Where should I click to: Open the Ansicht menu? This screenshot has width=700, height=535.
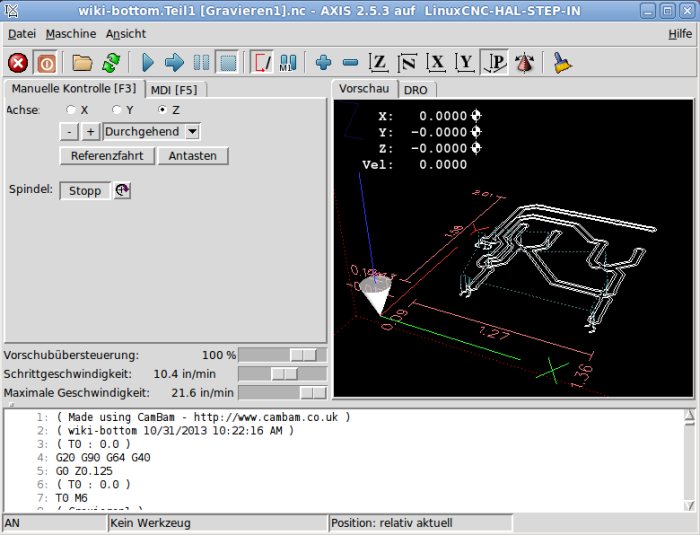click(x=126, y=34)
